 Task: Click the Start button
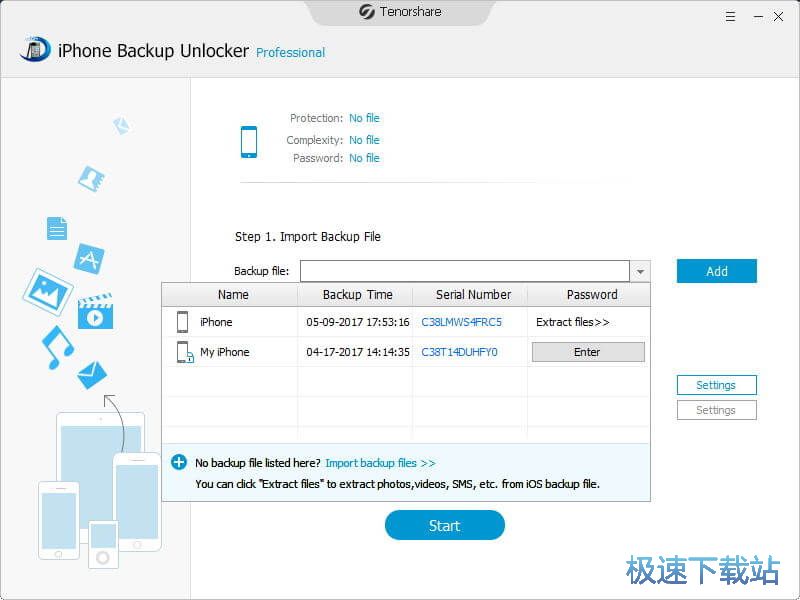coord(444,526)
